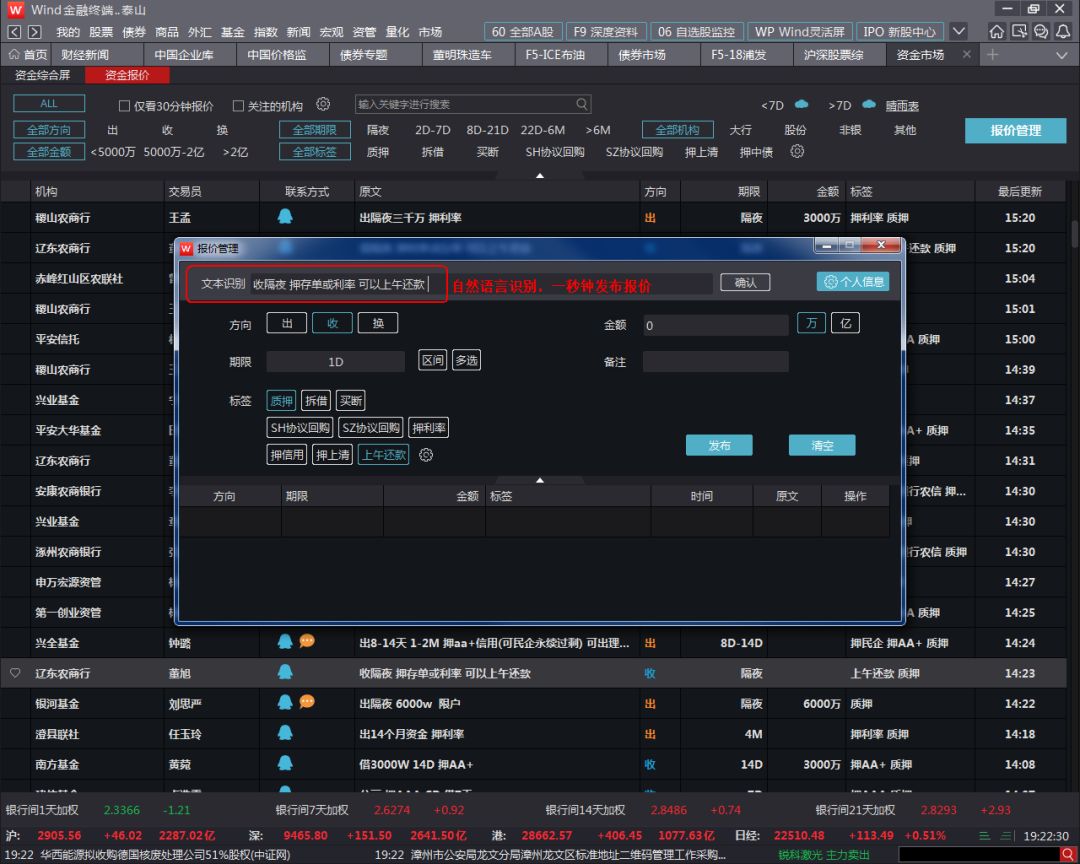
Task: Toggle direction 换 in 报价管理 dialog
Action: coord(378,323)
